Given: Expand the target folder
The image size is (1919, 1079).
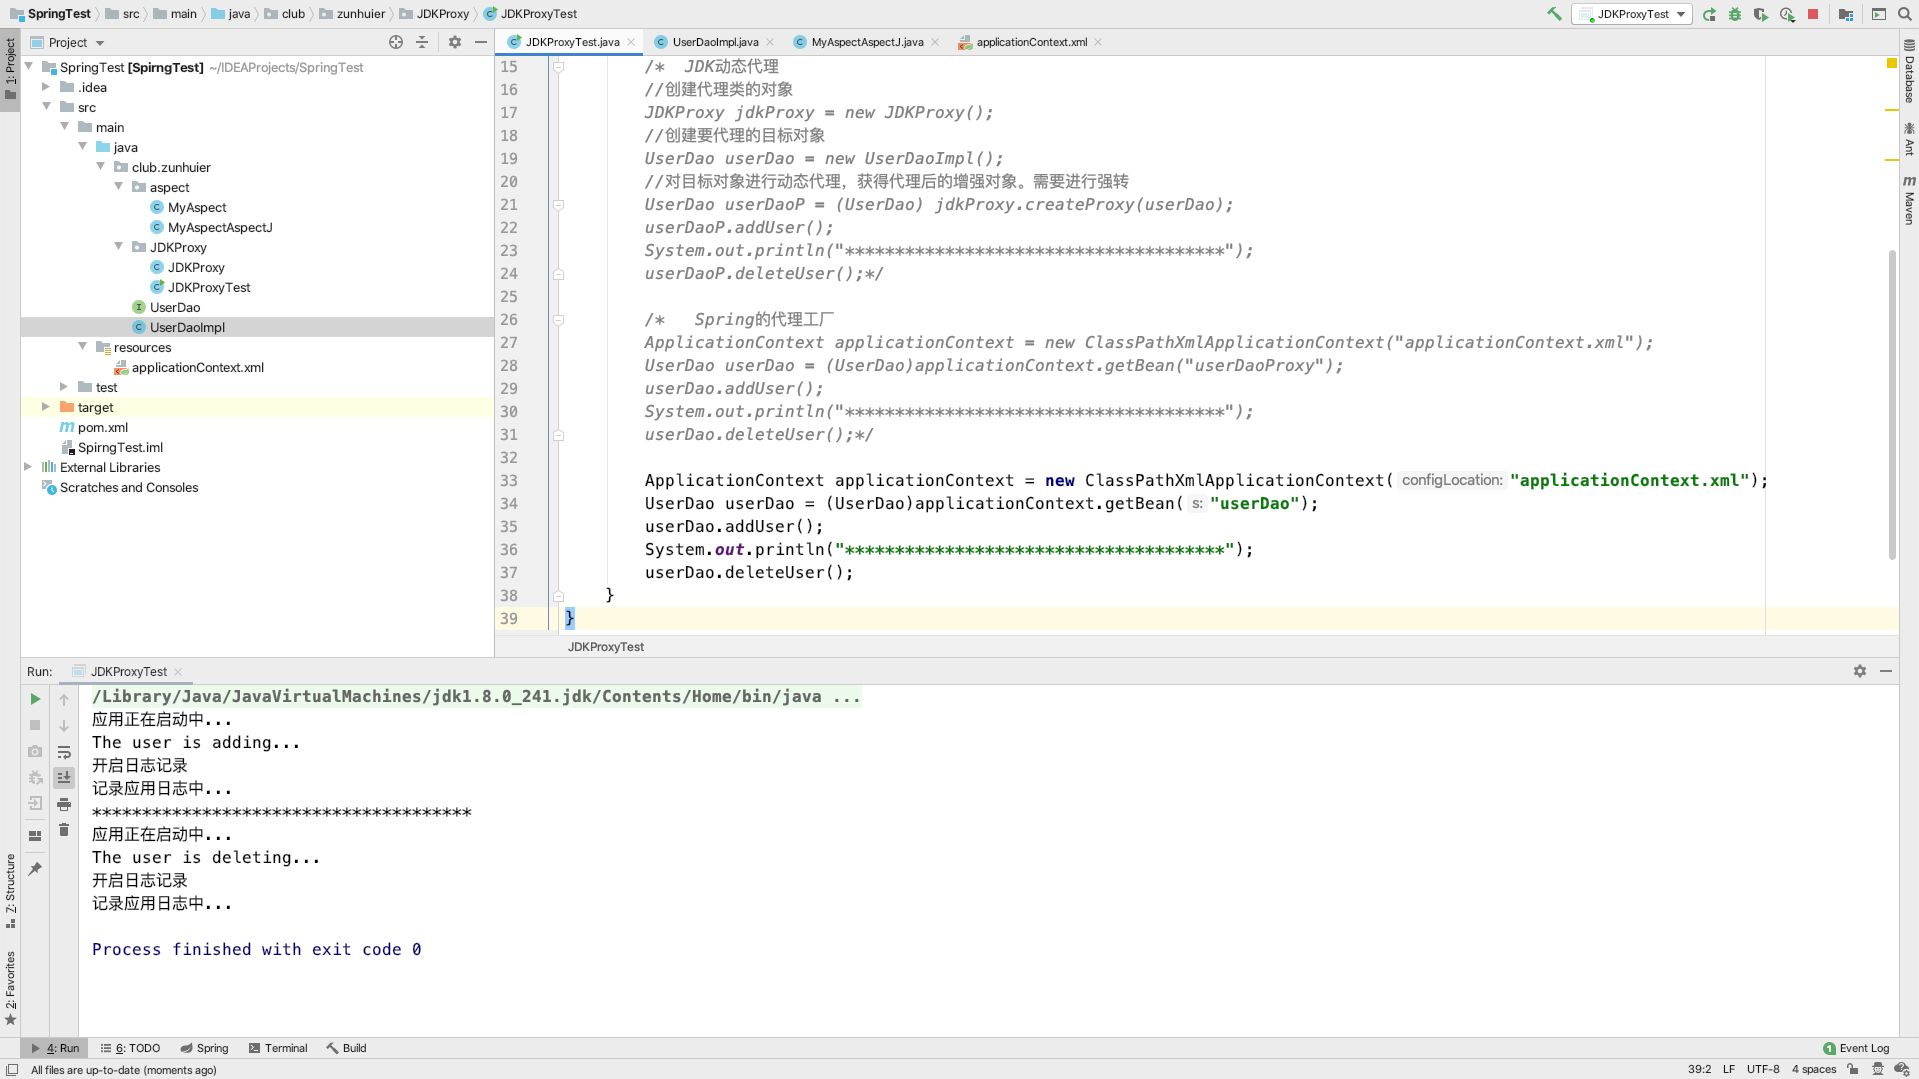Looking at the screenshot, I should click(47, 407).
